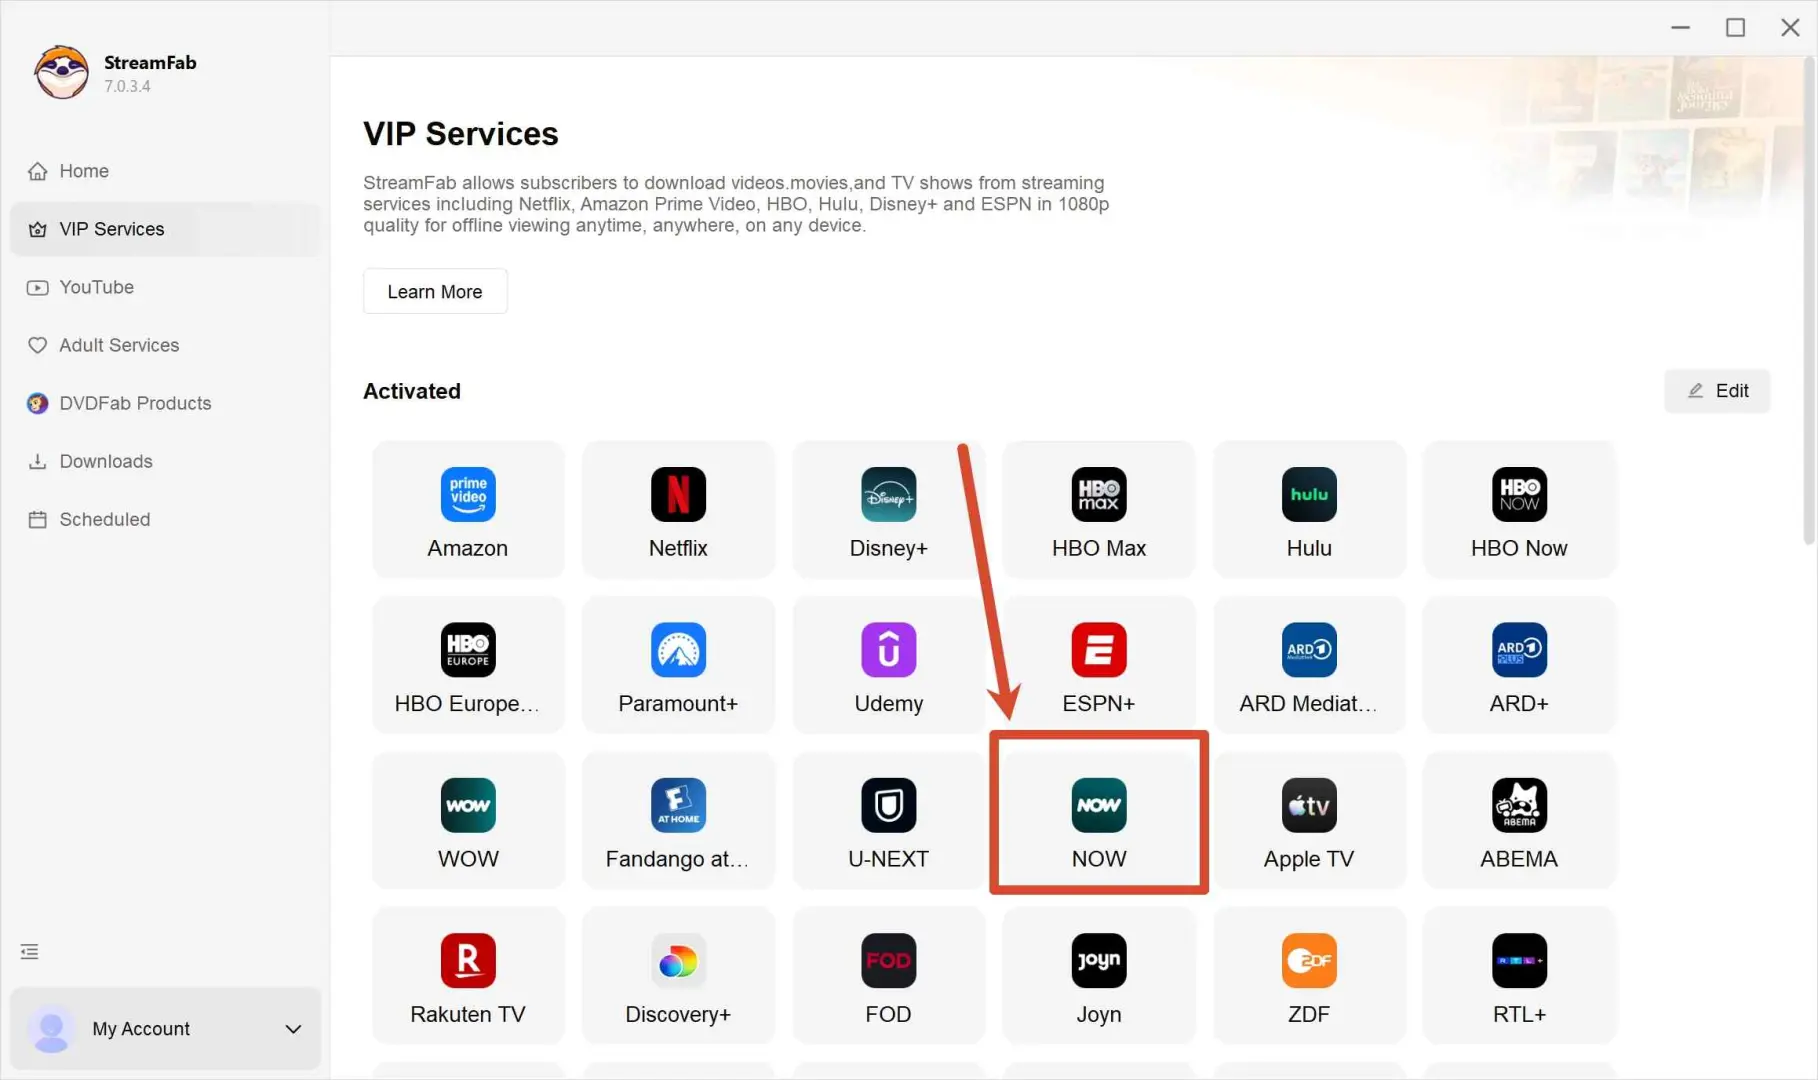1818x1080 pixels.
Task: Click the My Account avatar
Action: (51, 1029)
